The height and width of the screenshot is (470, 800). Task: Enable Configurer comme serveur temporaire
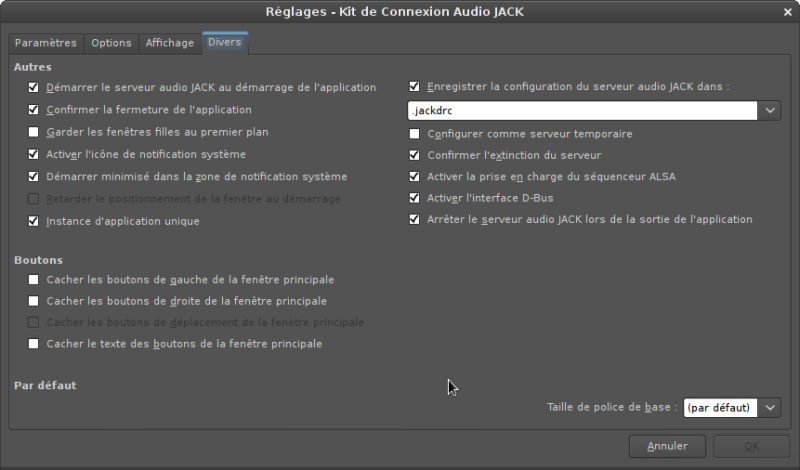(414, 134)
